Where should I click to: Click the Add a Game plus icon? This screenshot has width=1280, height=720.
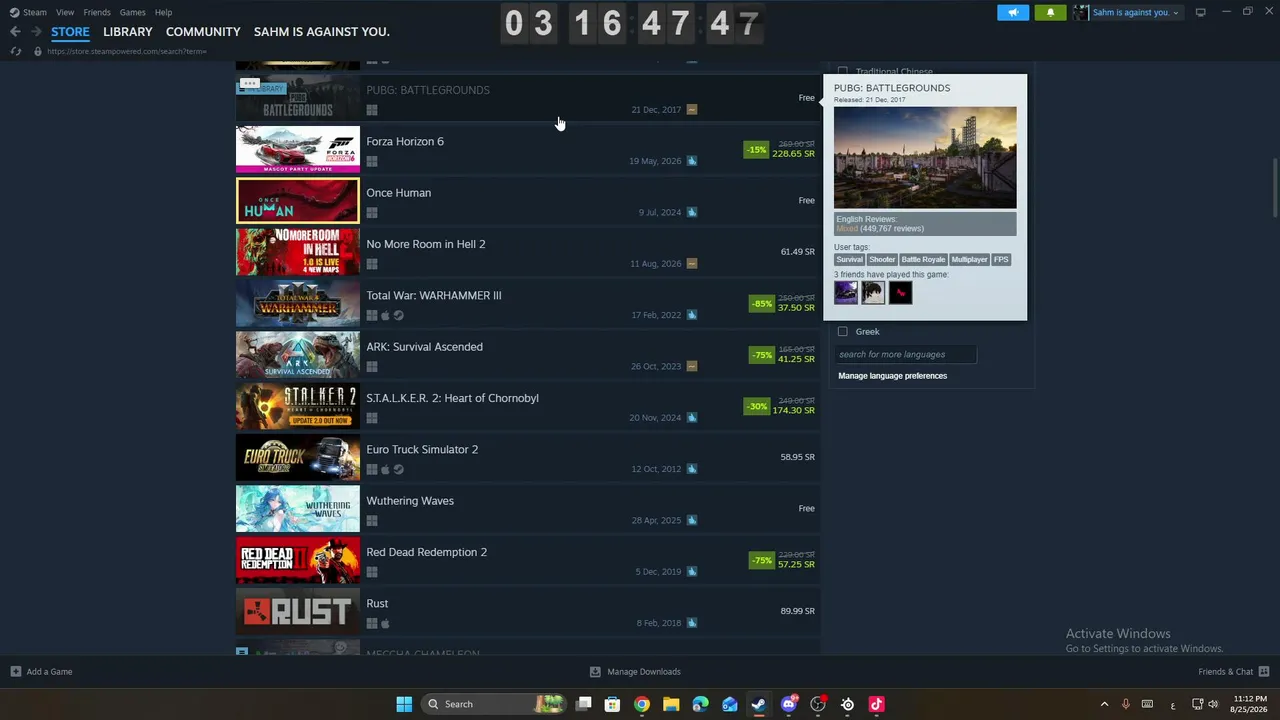coord(15,672)
